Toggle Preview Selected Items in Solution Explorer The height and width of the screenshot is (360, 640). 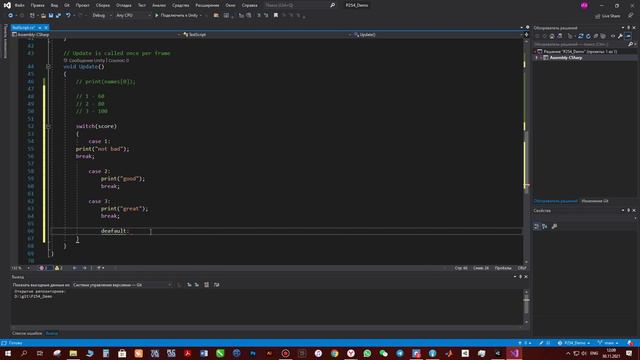(x=628, y=36)
